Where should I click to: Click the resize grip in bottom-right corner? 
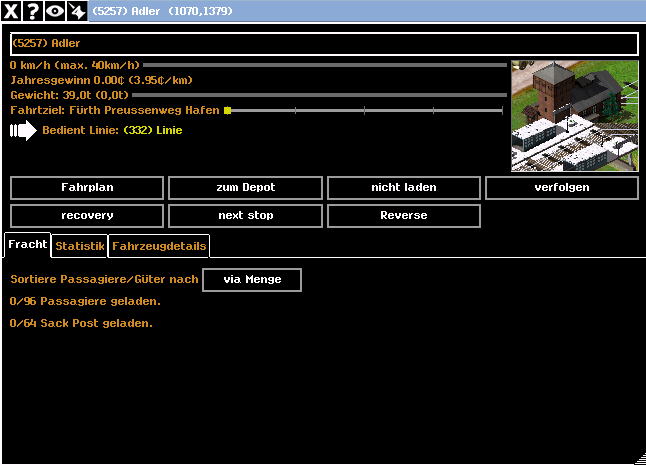639,458
